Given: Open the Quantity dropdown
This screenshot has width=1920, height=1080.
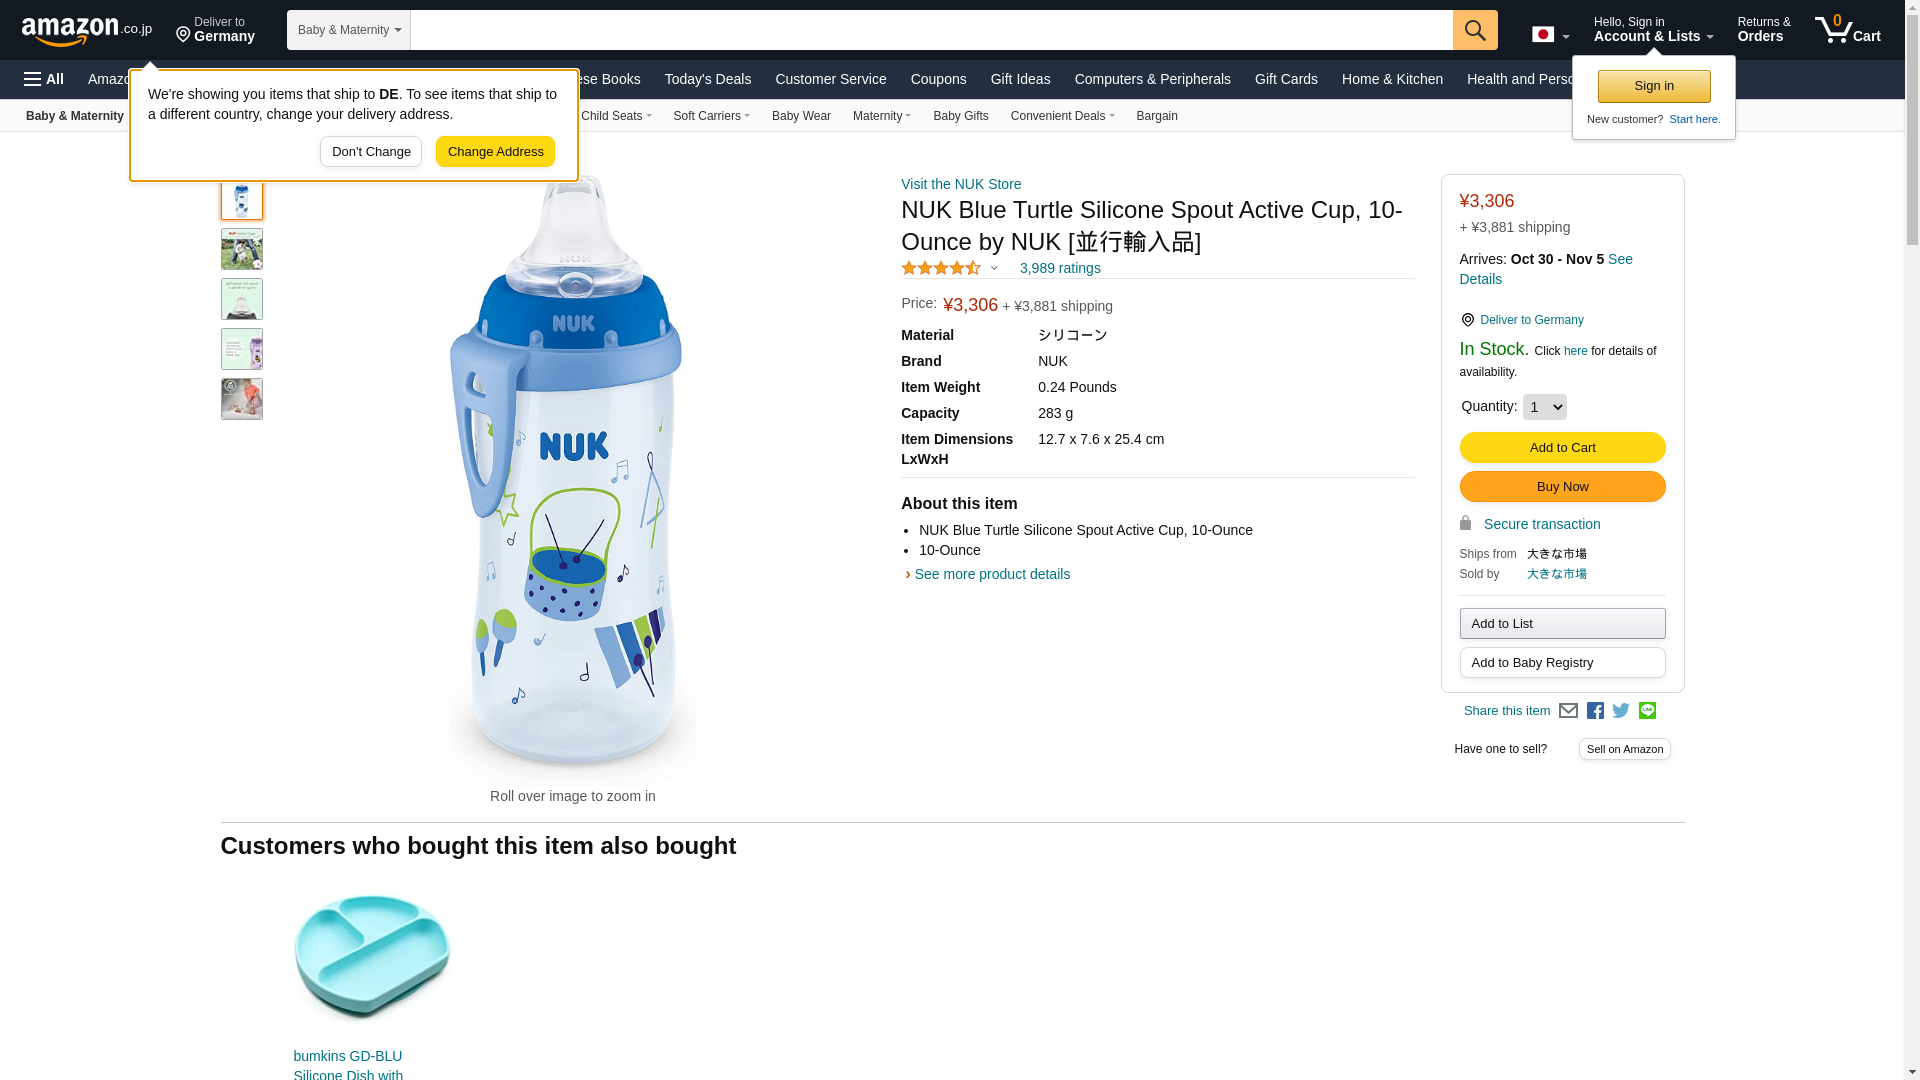Looking at the screenshot, I should 1544,407.
